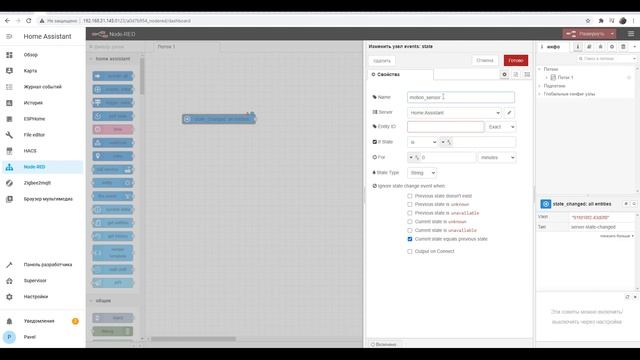Open If State value type selector

tap(446, 142)
